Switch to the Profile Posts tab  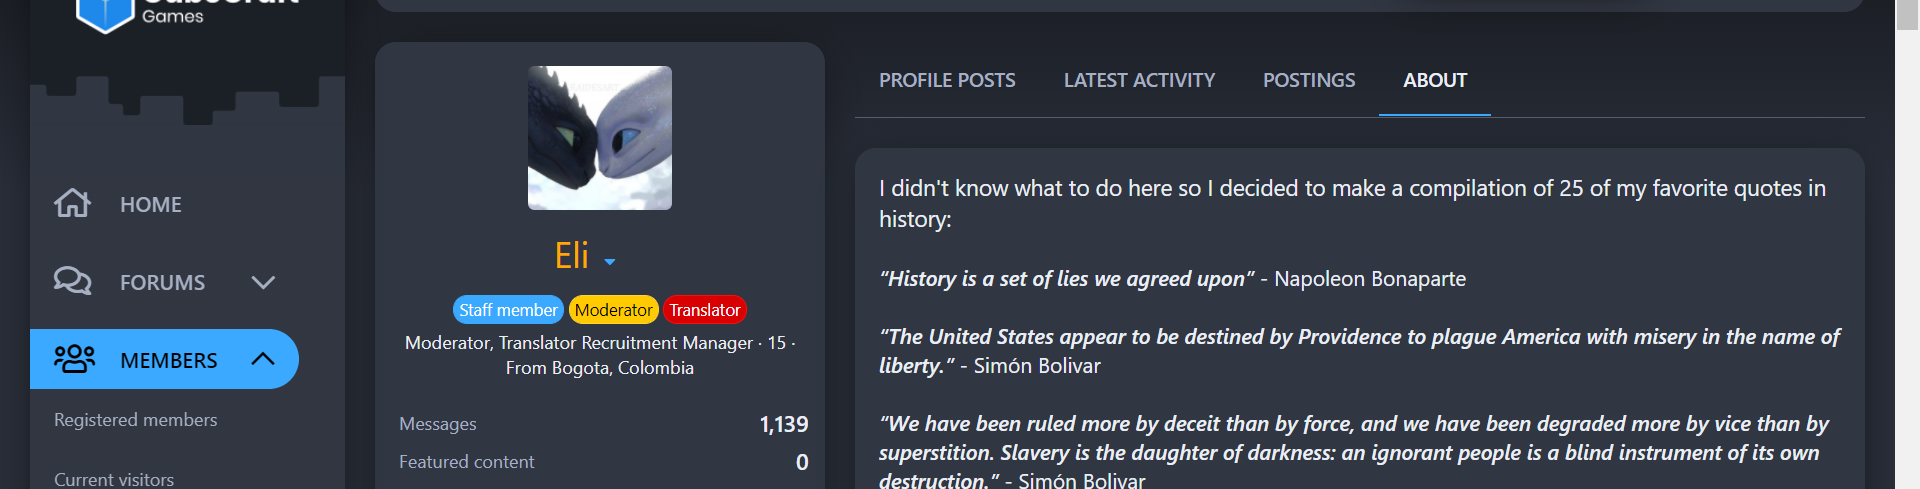pos(947,80)
